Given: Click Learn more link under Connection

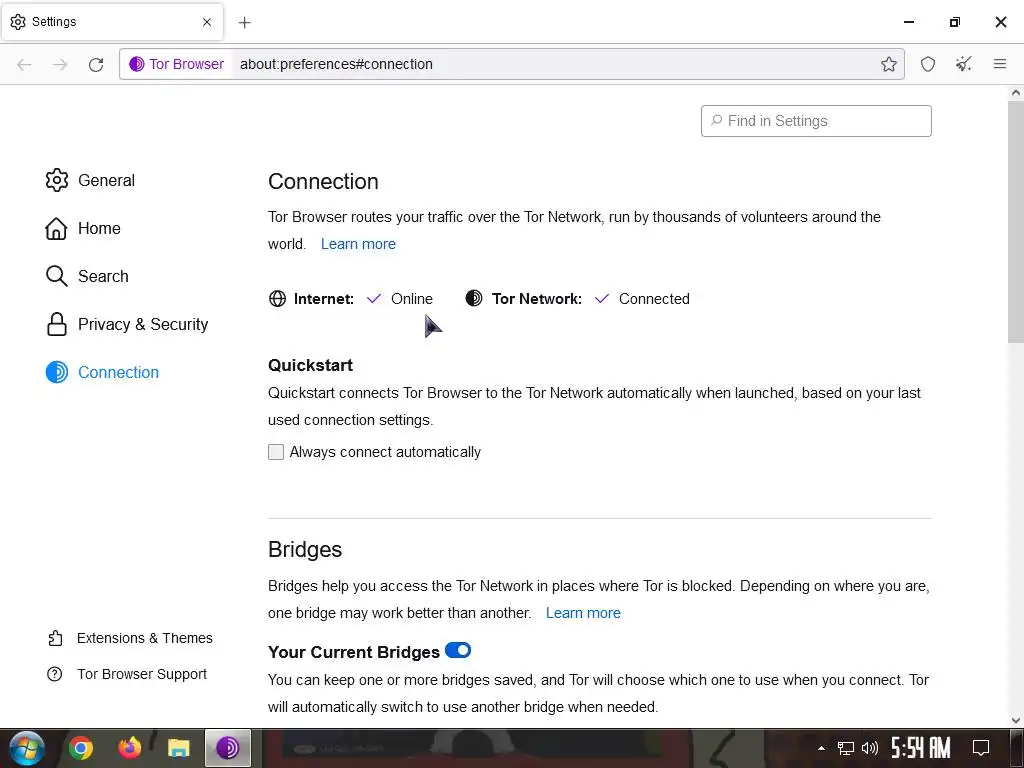Looking at the screenshot, I should tap(358, 244).
